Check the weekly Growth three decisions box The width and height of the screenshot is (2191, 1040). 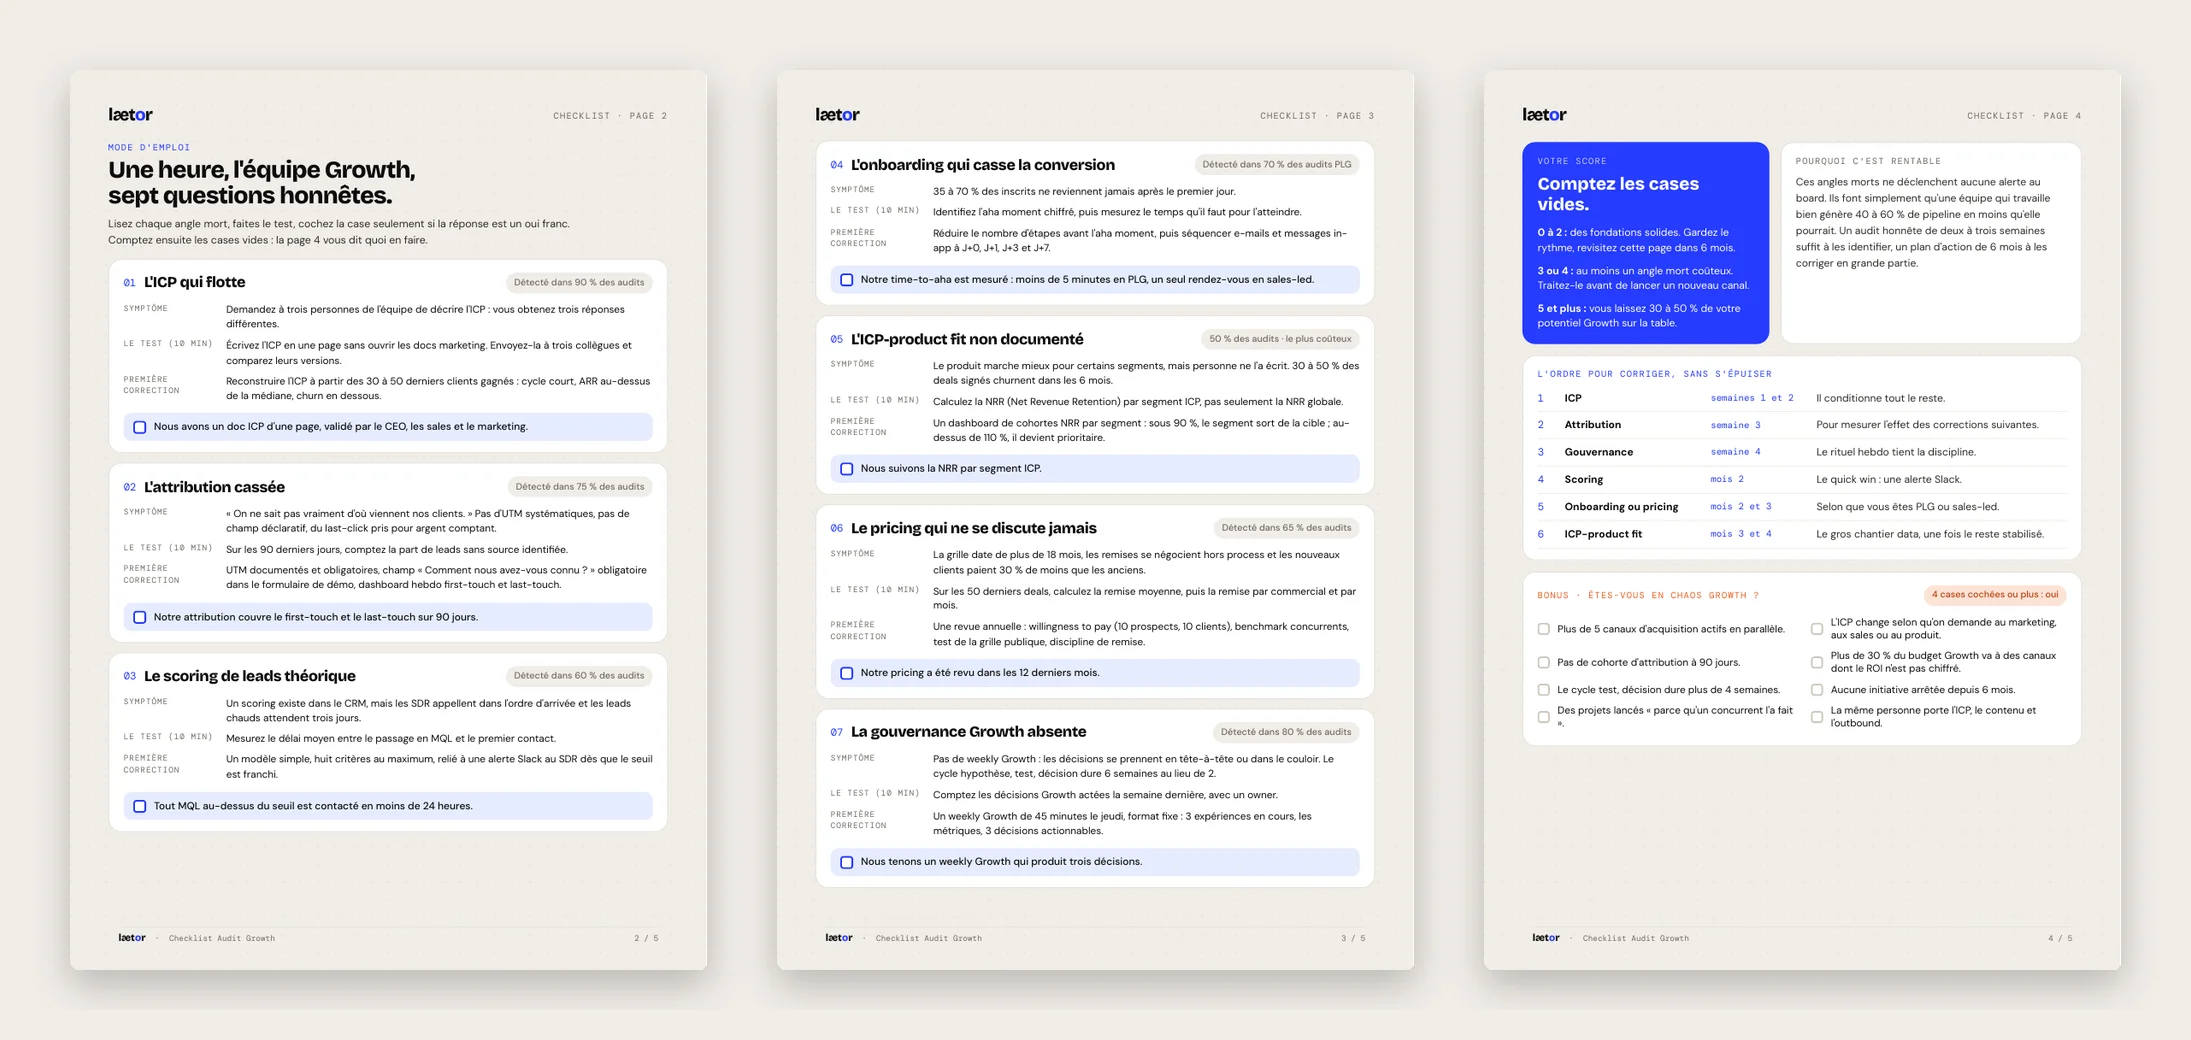[847, 862]
